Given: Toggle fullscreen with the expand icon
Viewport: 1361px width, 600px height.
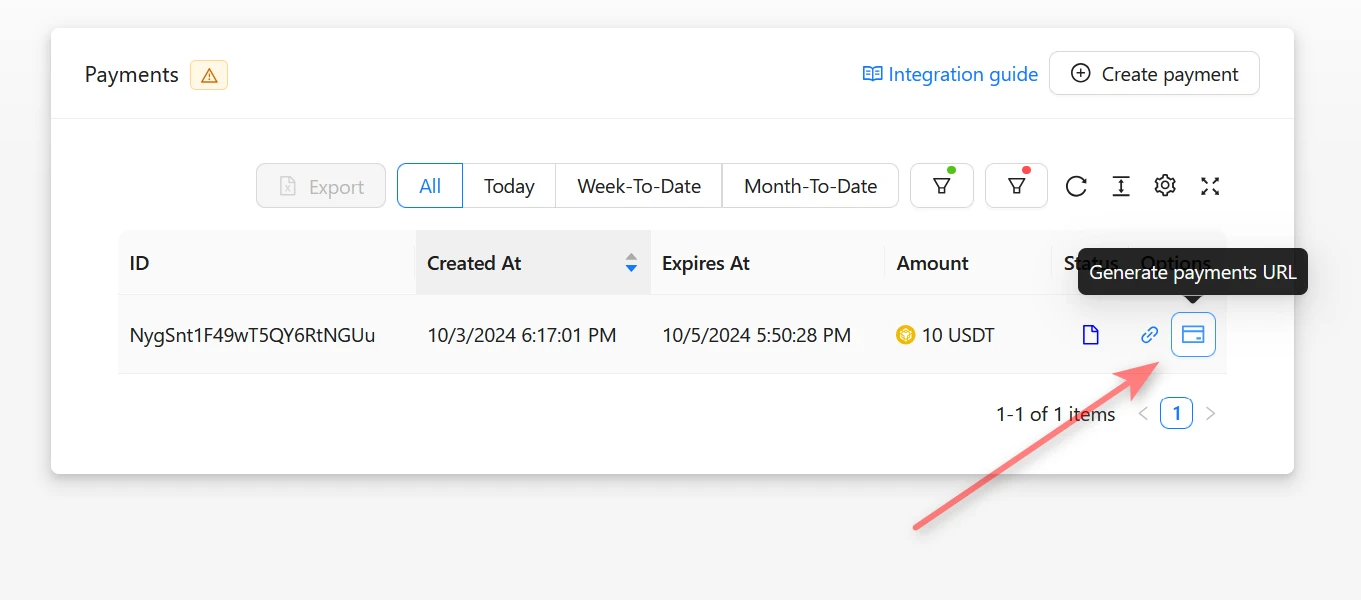Looking at the screenshot, I should pos(1210,186).
